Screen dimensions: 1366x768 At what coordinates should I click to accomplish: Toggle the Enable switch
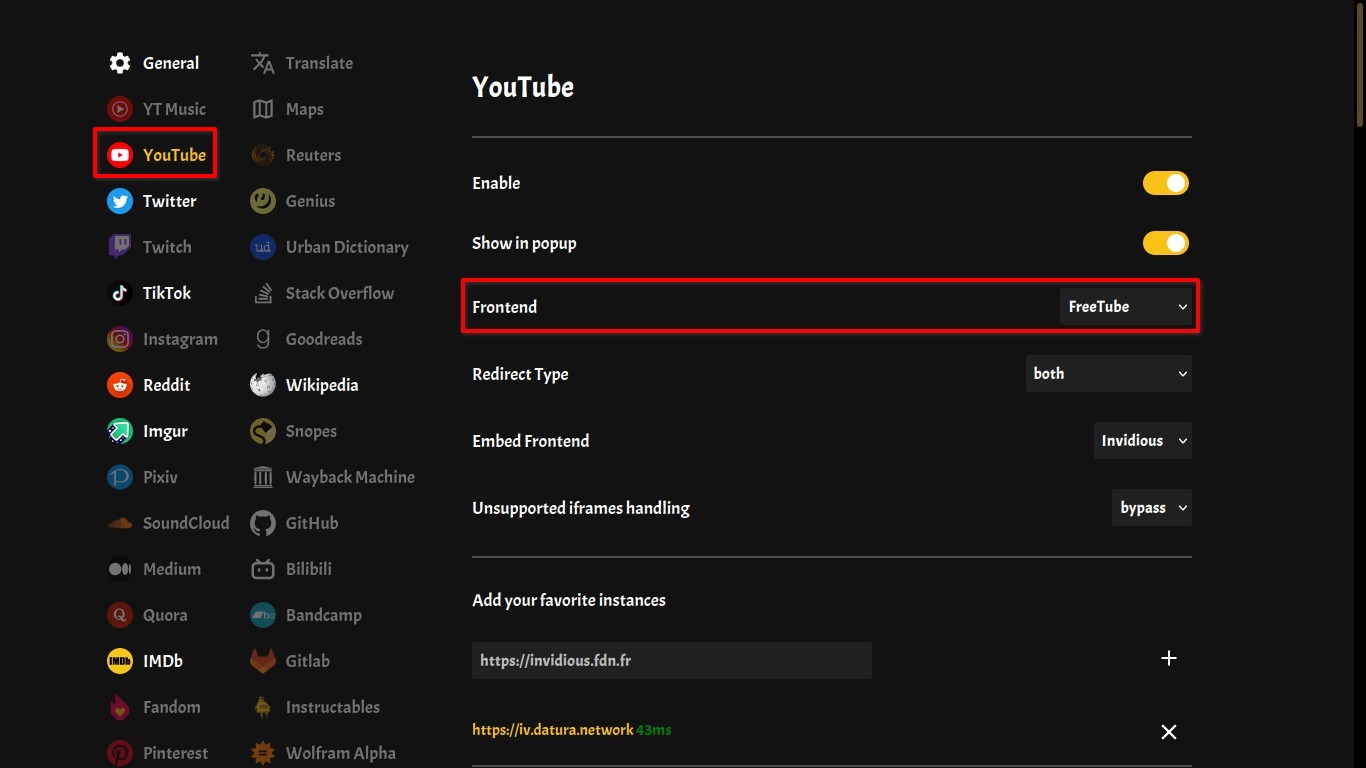tap(1166, 183)
